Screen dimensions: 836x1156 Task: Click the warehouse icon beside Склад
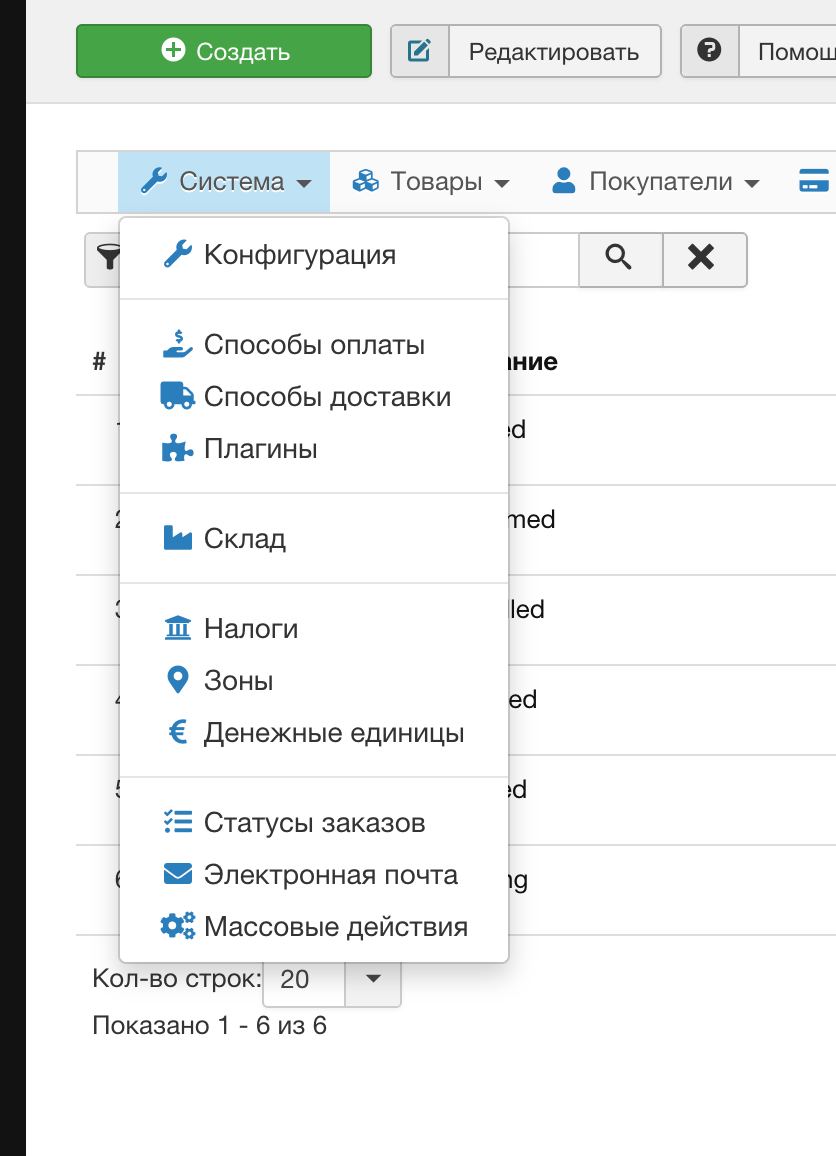click(177, 539)
